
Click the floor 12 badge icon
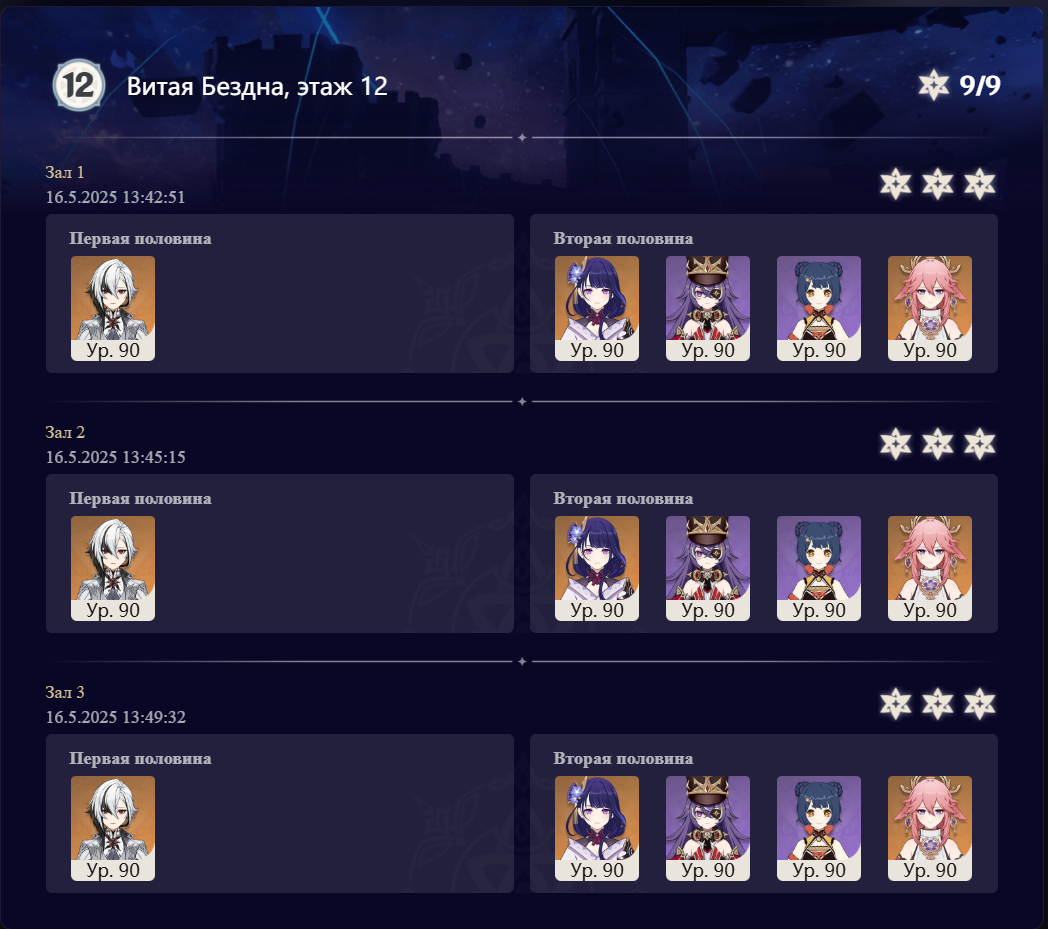click(79, 85)
